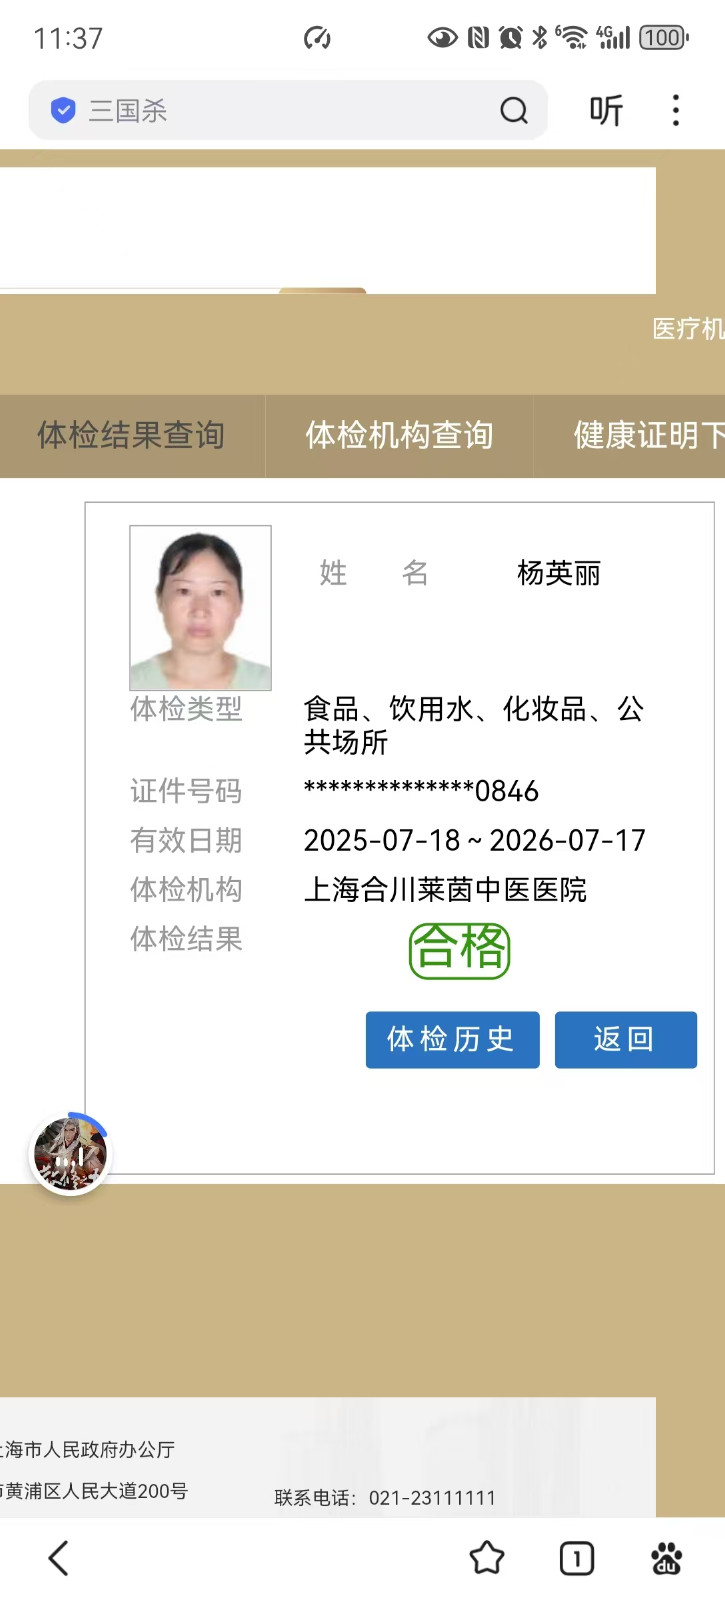The image size is (725, 1600).
Task: Switch to 体检结果查询 tab
Action: pyautogui.click(x=132, y=435)
